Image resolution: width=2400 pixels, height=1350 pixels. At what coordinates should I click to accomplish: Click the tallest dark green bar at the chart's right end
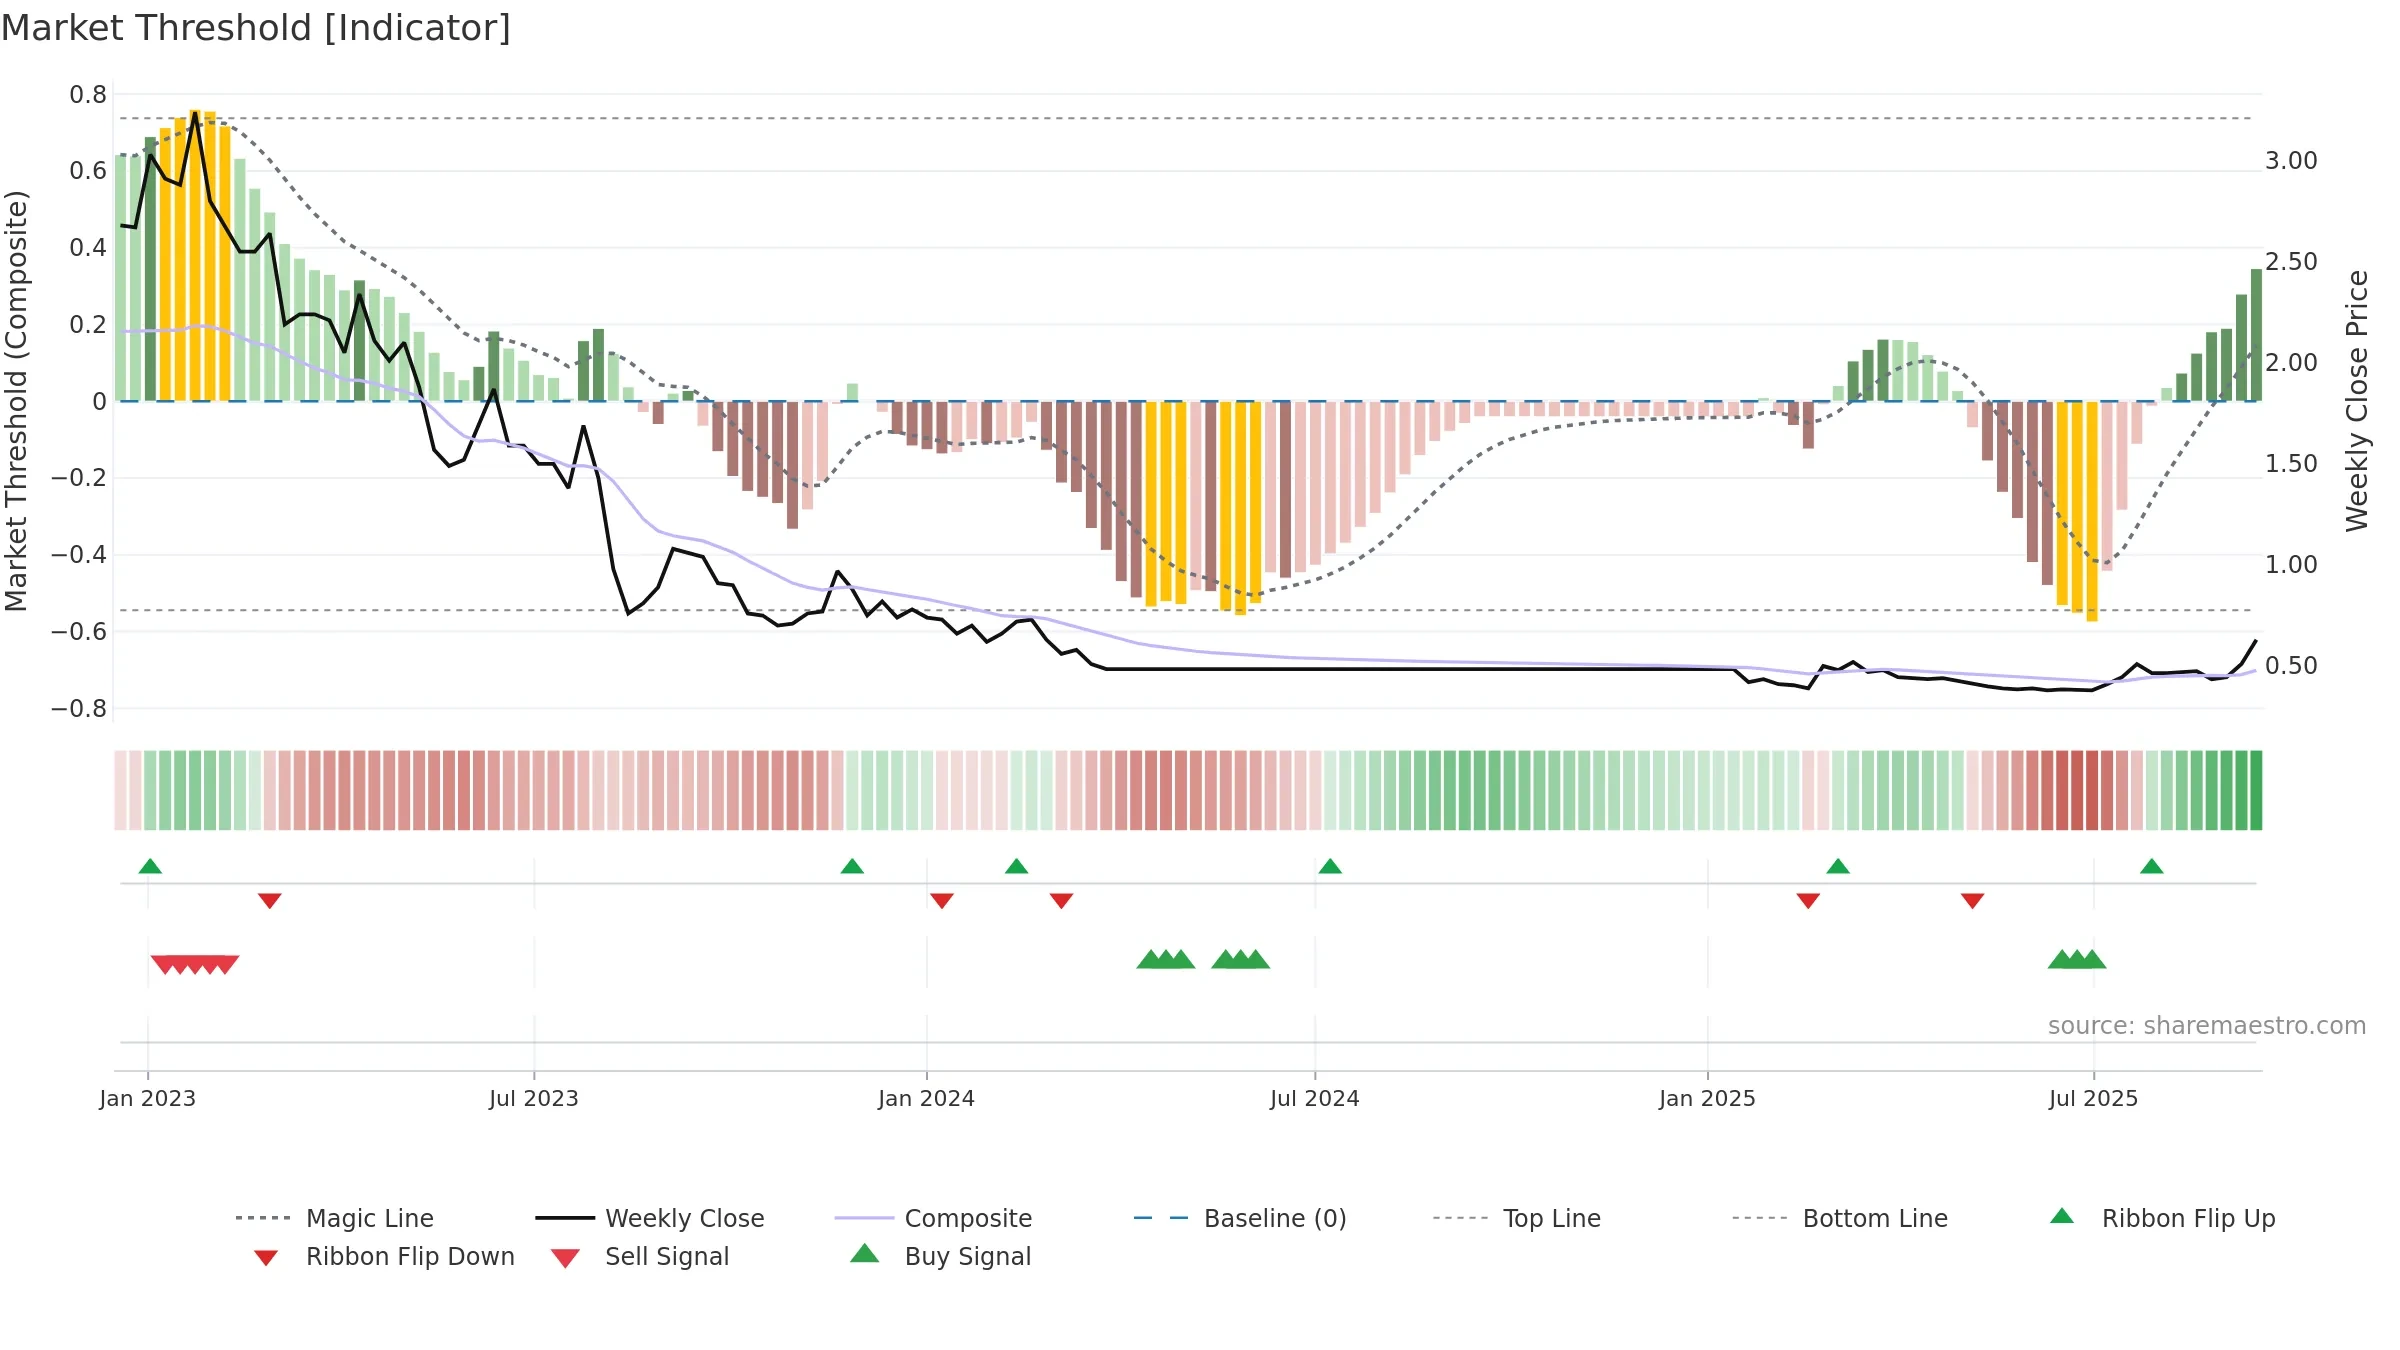point(2256,335)
